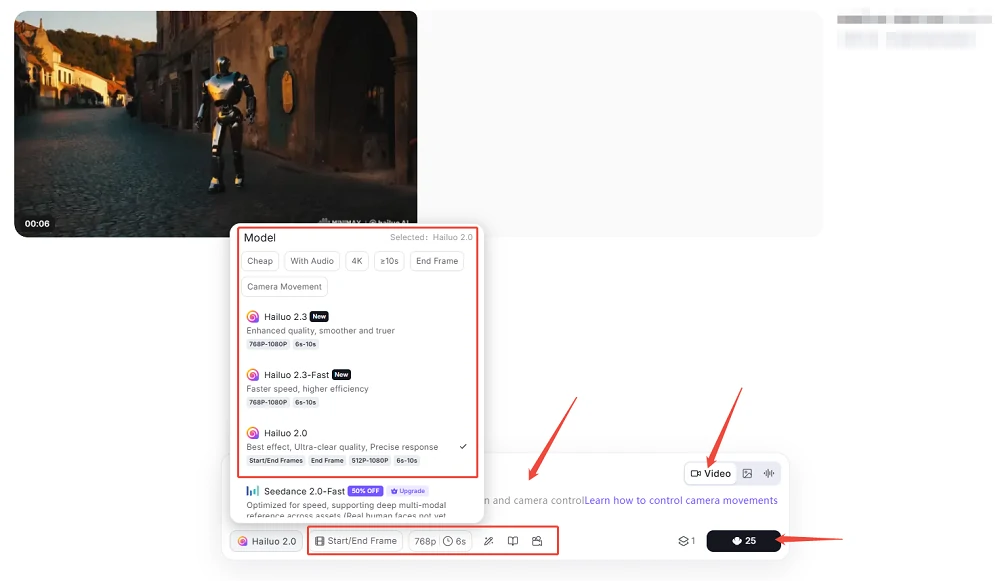Click the 6s-10s tag under Hailuo 2.3-Fast
The image size is (1000, 581).
305,402
